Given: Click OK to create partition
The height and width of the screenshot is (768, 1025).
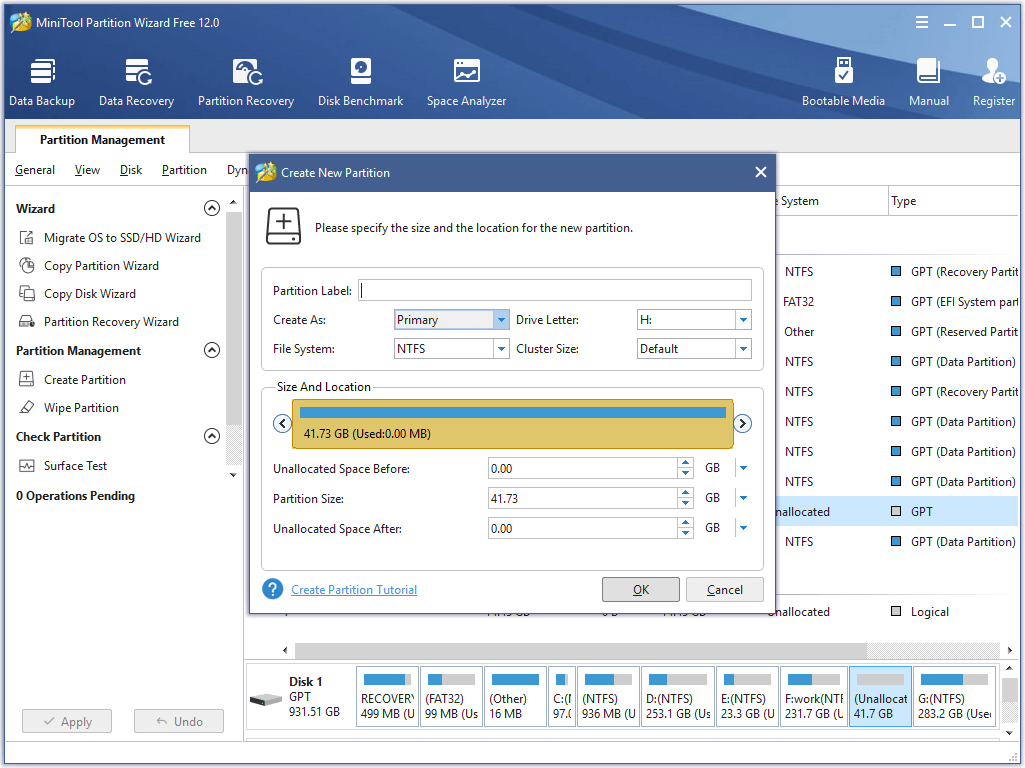Looking at the screenshot, I should click(x=641, y=590).
